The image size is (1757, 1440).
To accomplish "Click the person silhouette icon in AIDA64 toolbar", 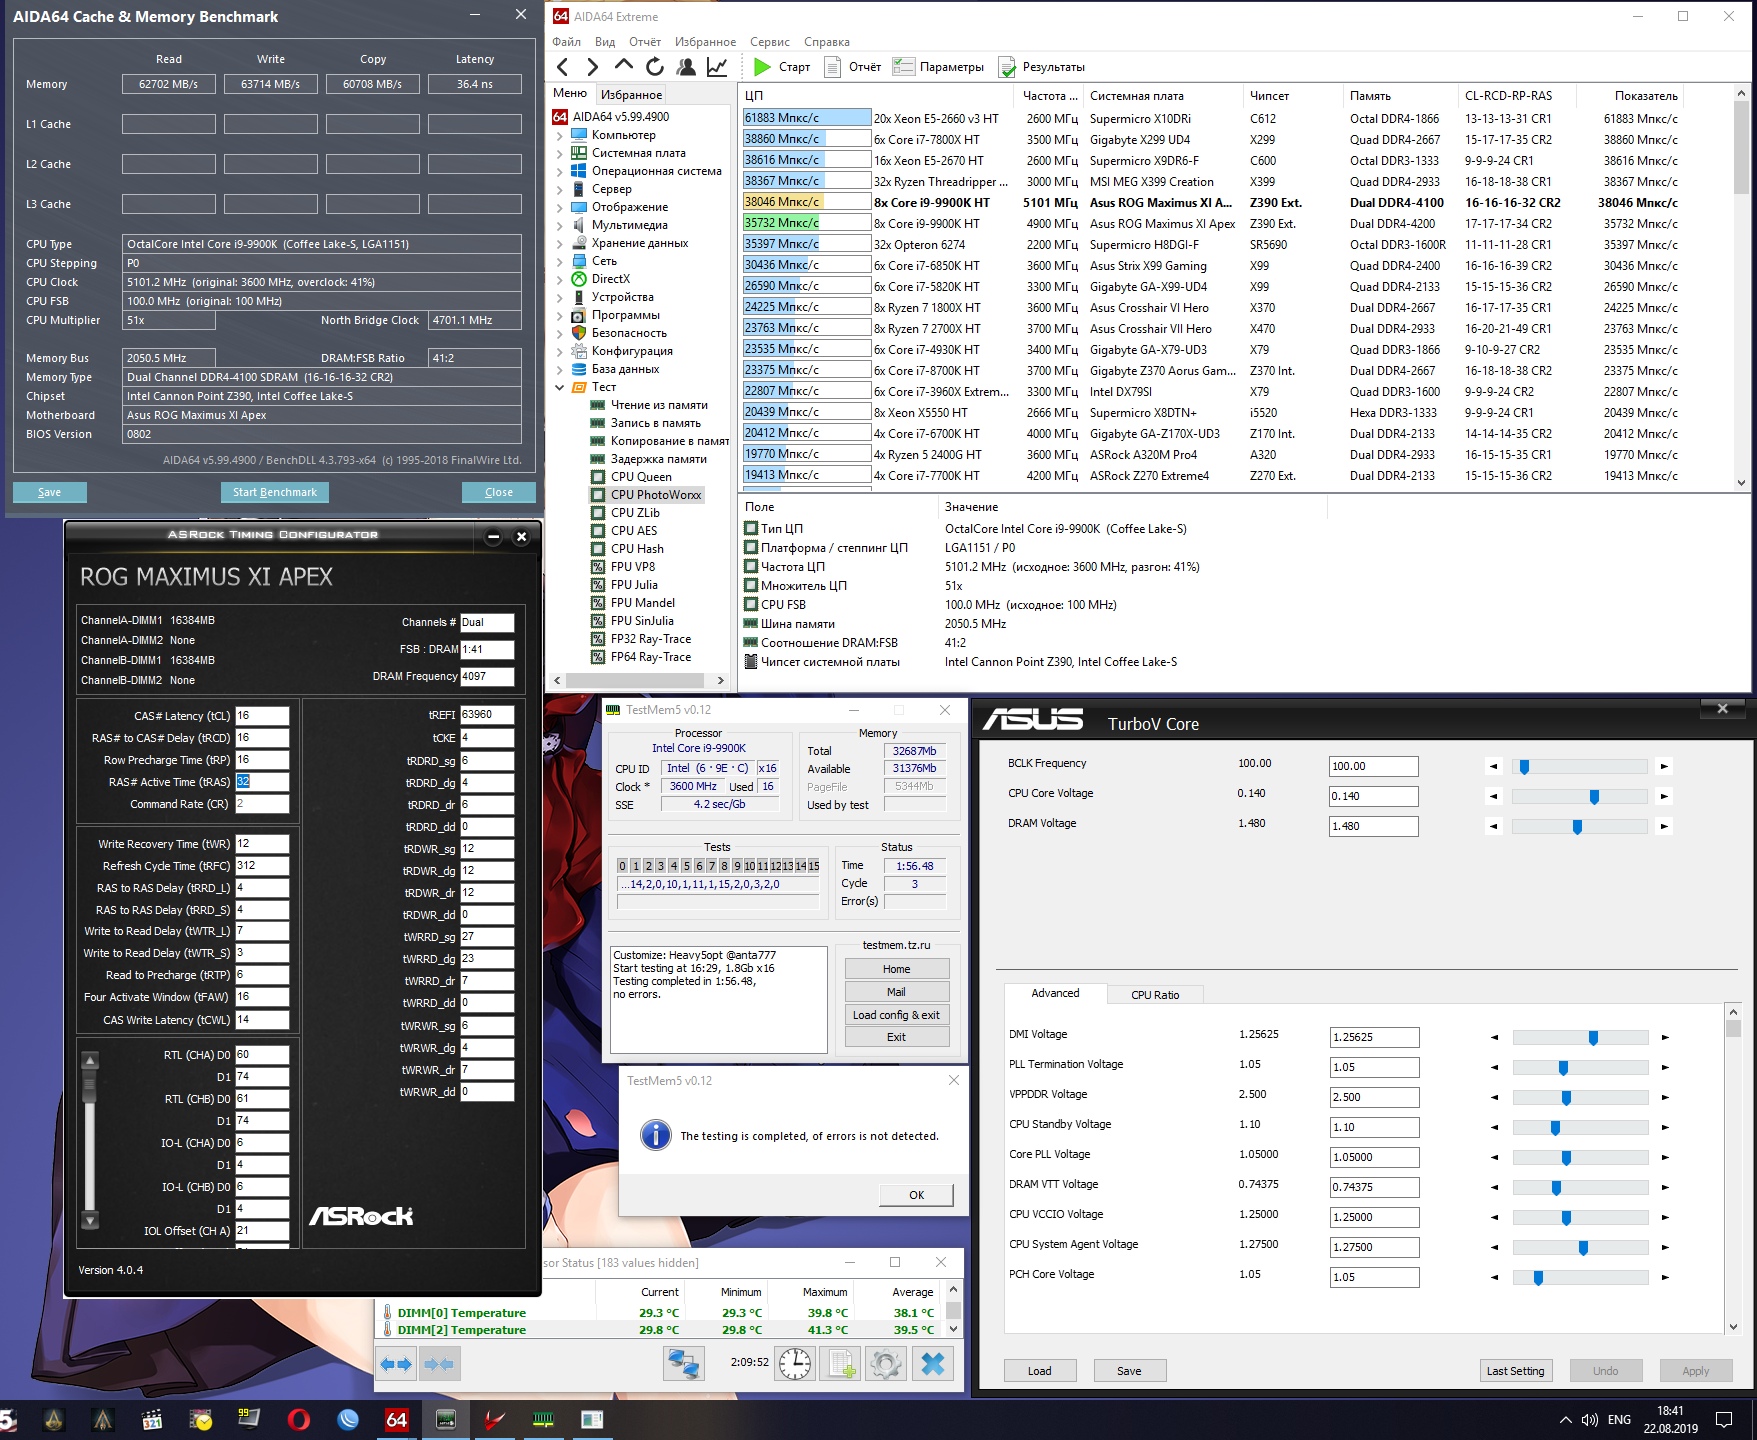I will point(686,67).
